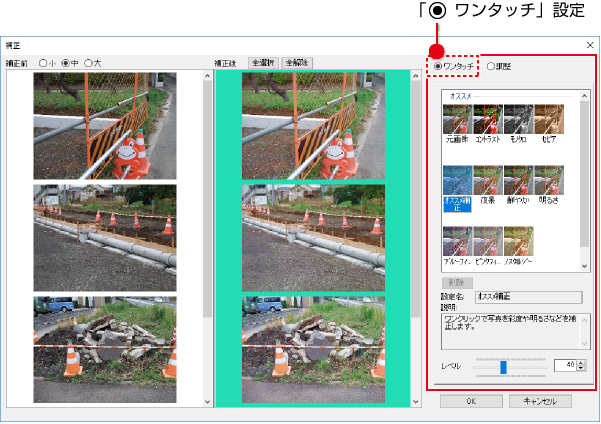Viewport: 601px width, 424px height.
Task: Increase the level value with up arrow
Action: click(x=580, y=362)
